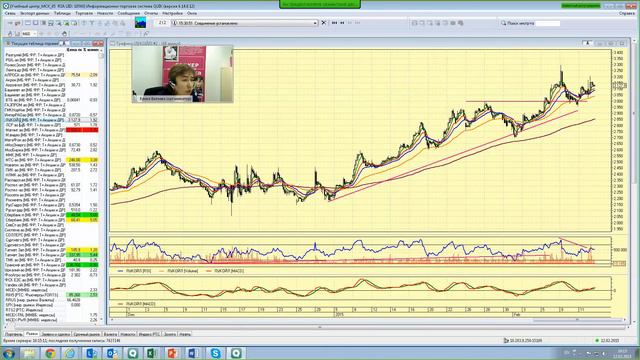
Task: Click the numeric field showing 212
Action: point(162,23)
